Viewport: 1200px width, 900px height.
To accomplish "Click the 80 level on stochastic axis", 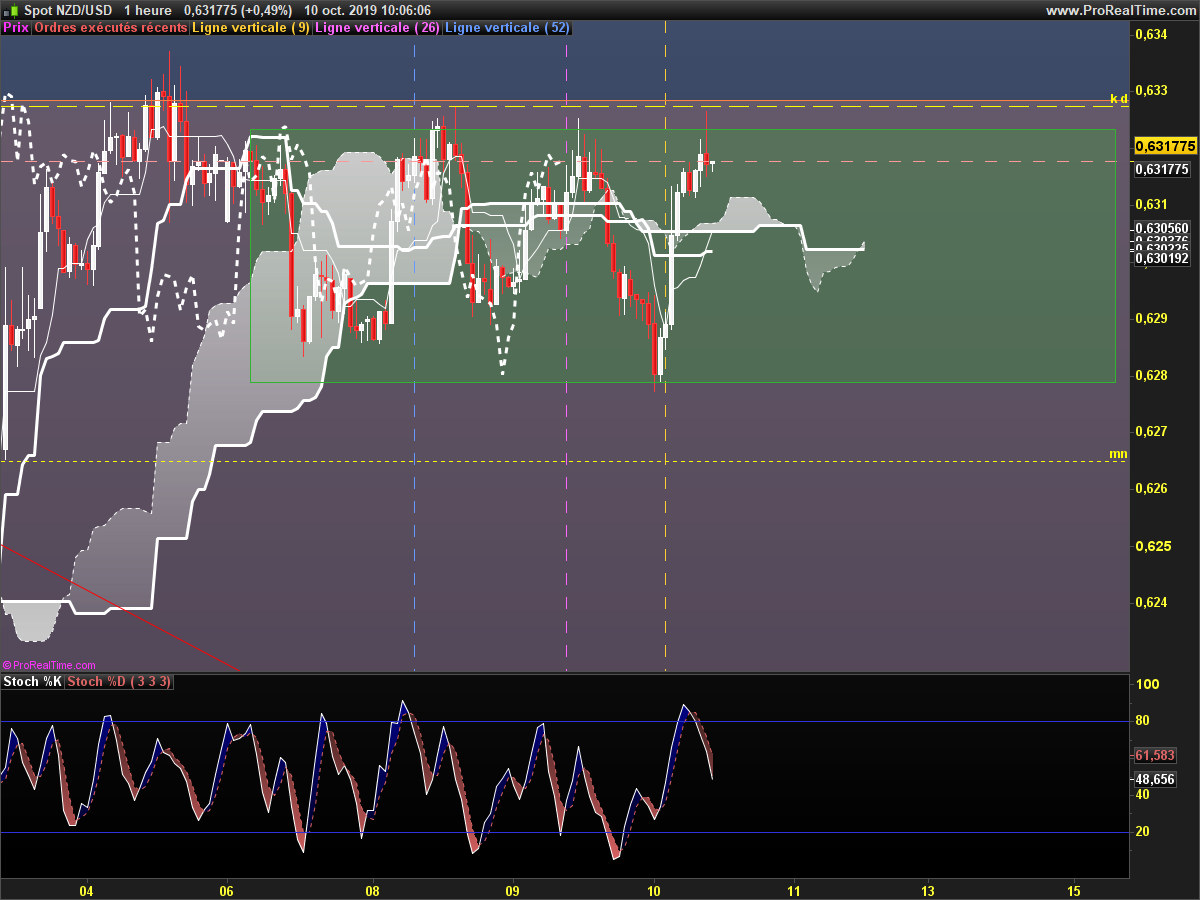I will coord(1144,721).
